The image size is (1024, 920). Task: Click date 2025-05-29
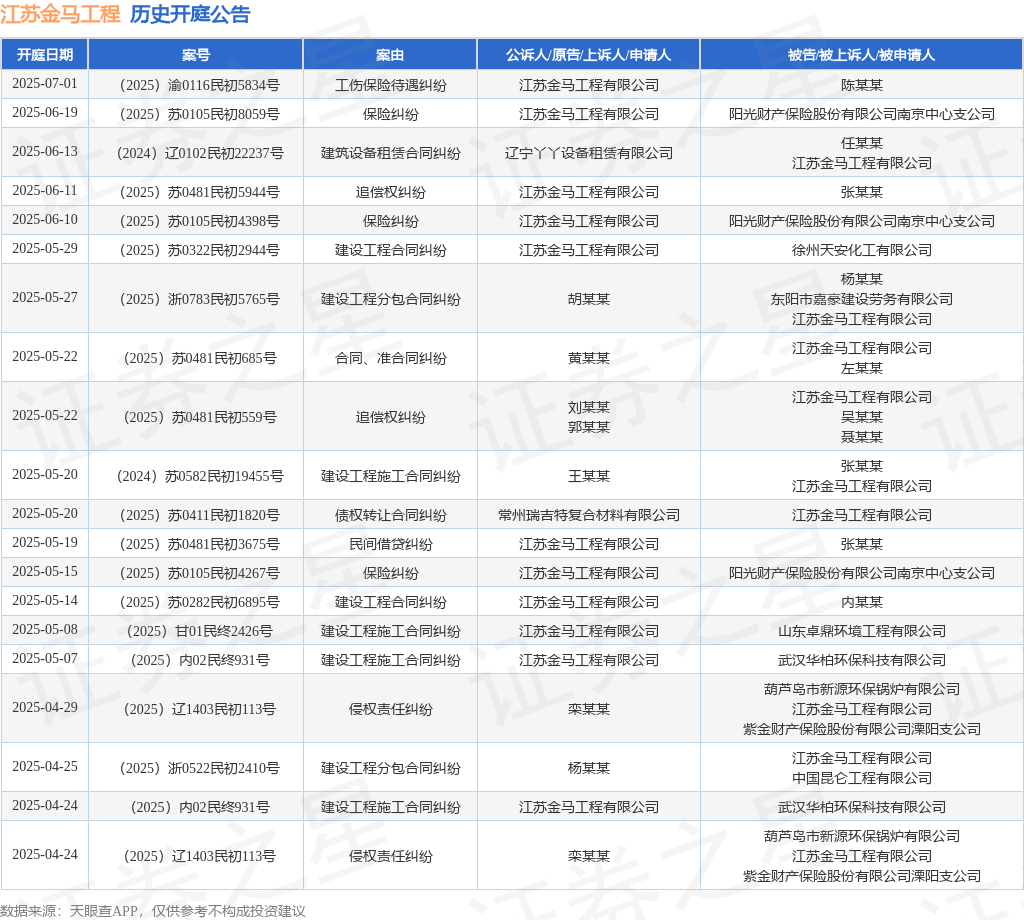click(x=44, y=249)
